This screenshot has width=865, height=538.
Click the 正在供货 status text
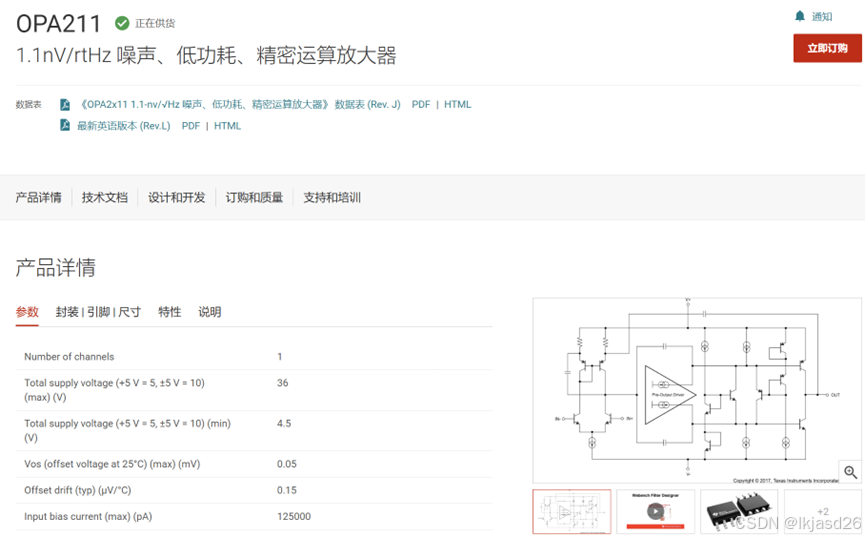point(155,23)
